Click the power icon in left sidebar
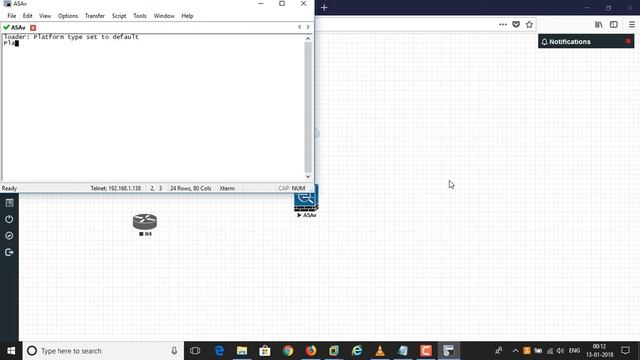The image size is (640, 360). tap(9, 219)
